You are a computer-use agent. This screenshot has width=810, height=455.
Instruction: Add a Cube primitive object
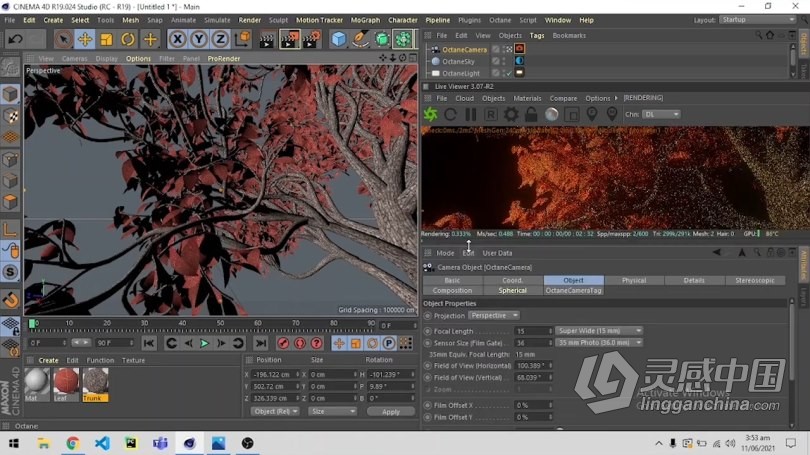pyautogui.click(x=338, y=39)
